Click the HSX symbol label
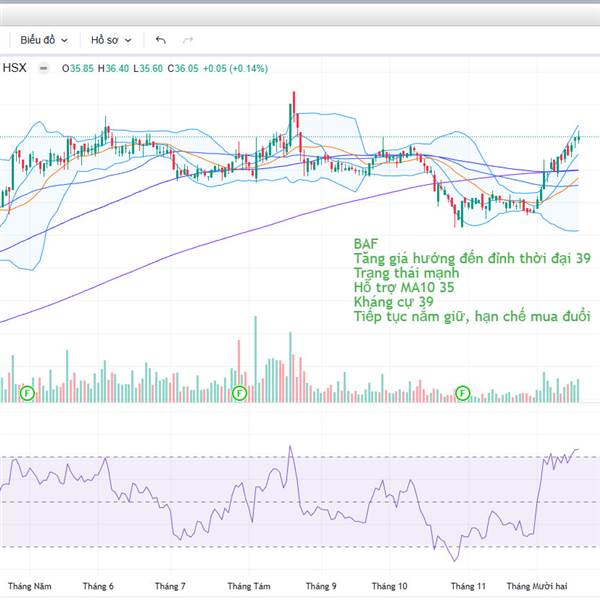This screenshot has width=600, height=600. [x=14, y=68]
